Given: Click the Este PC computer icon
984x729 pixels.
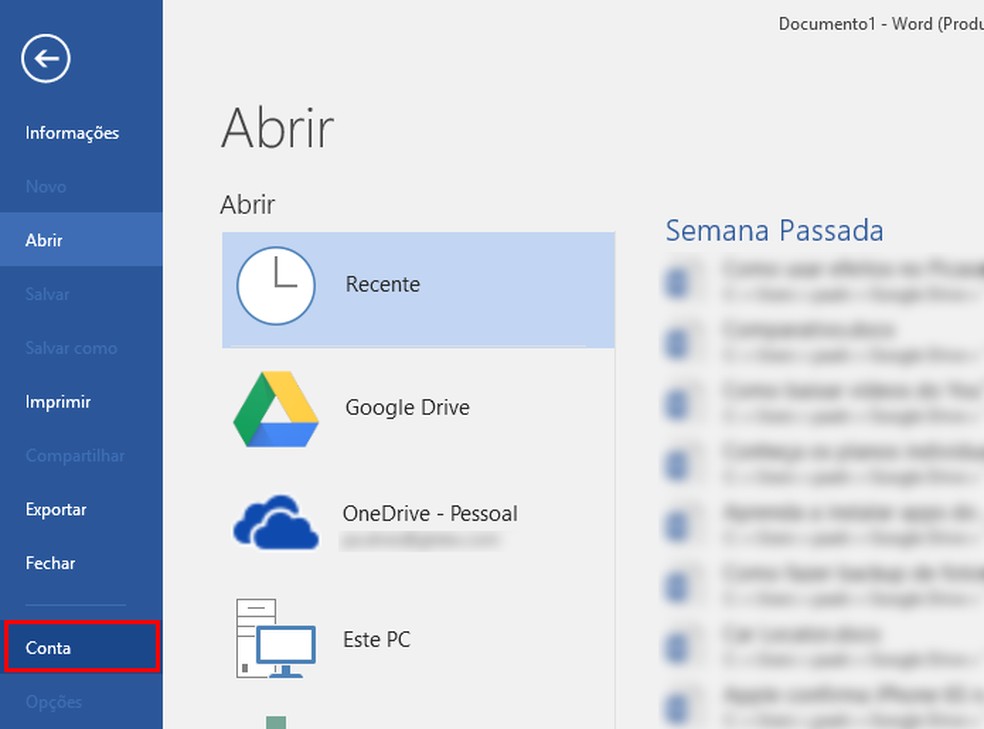Looking at the screenshot, I should [275, 639].
